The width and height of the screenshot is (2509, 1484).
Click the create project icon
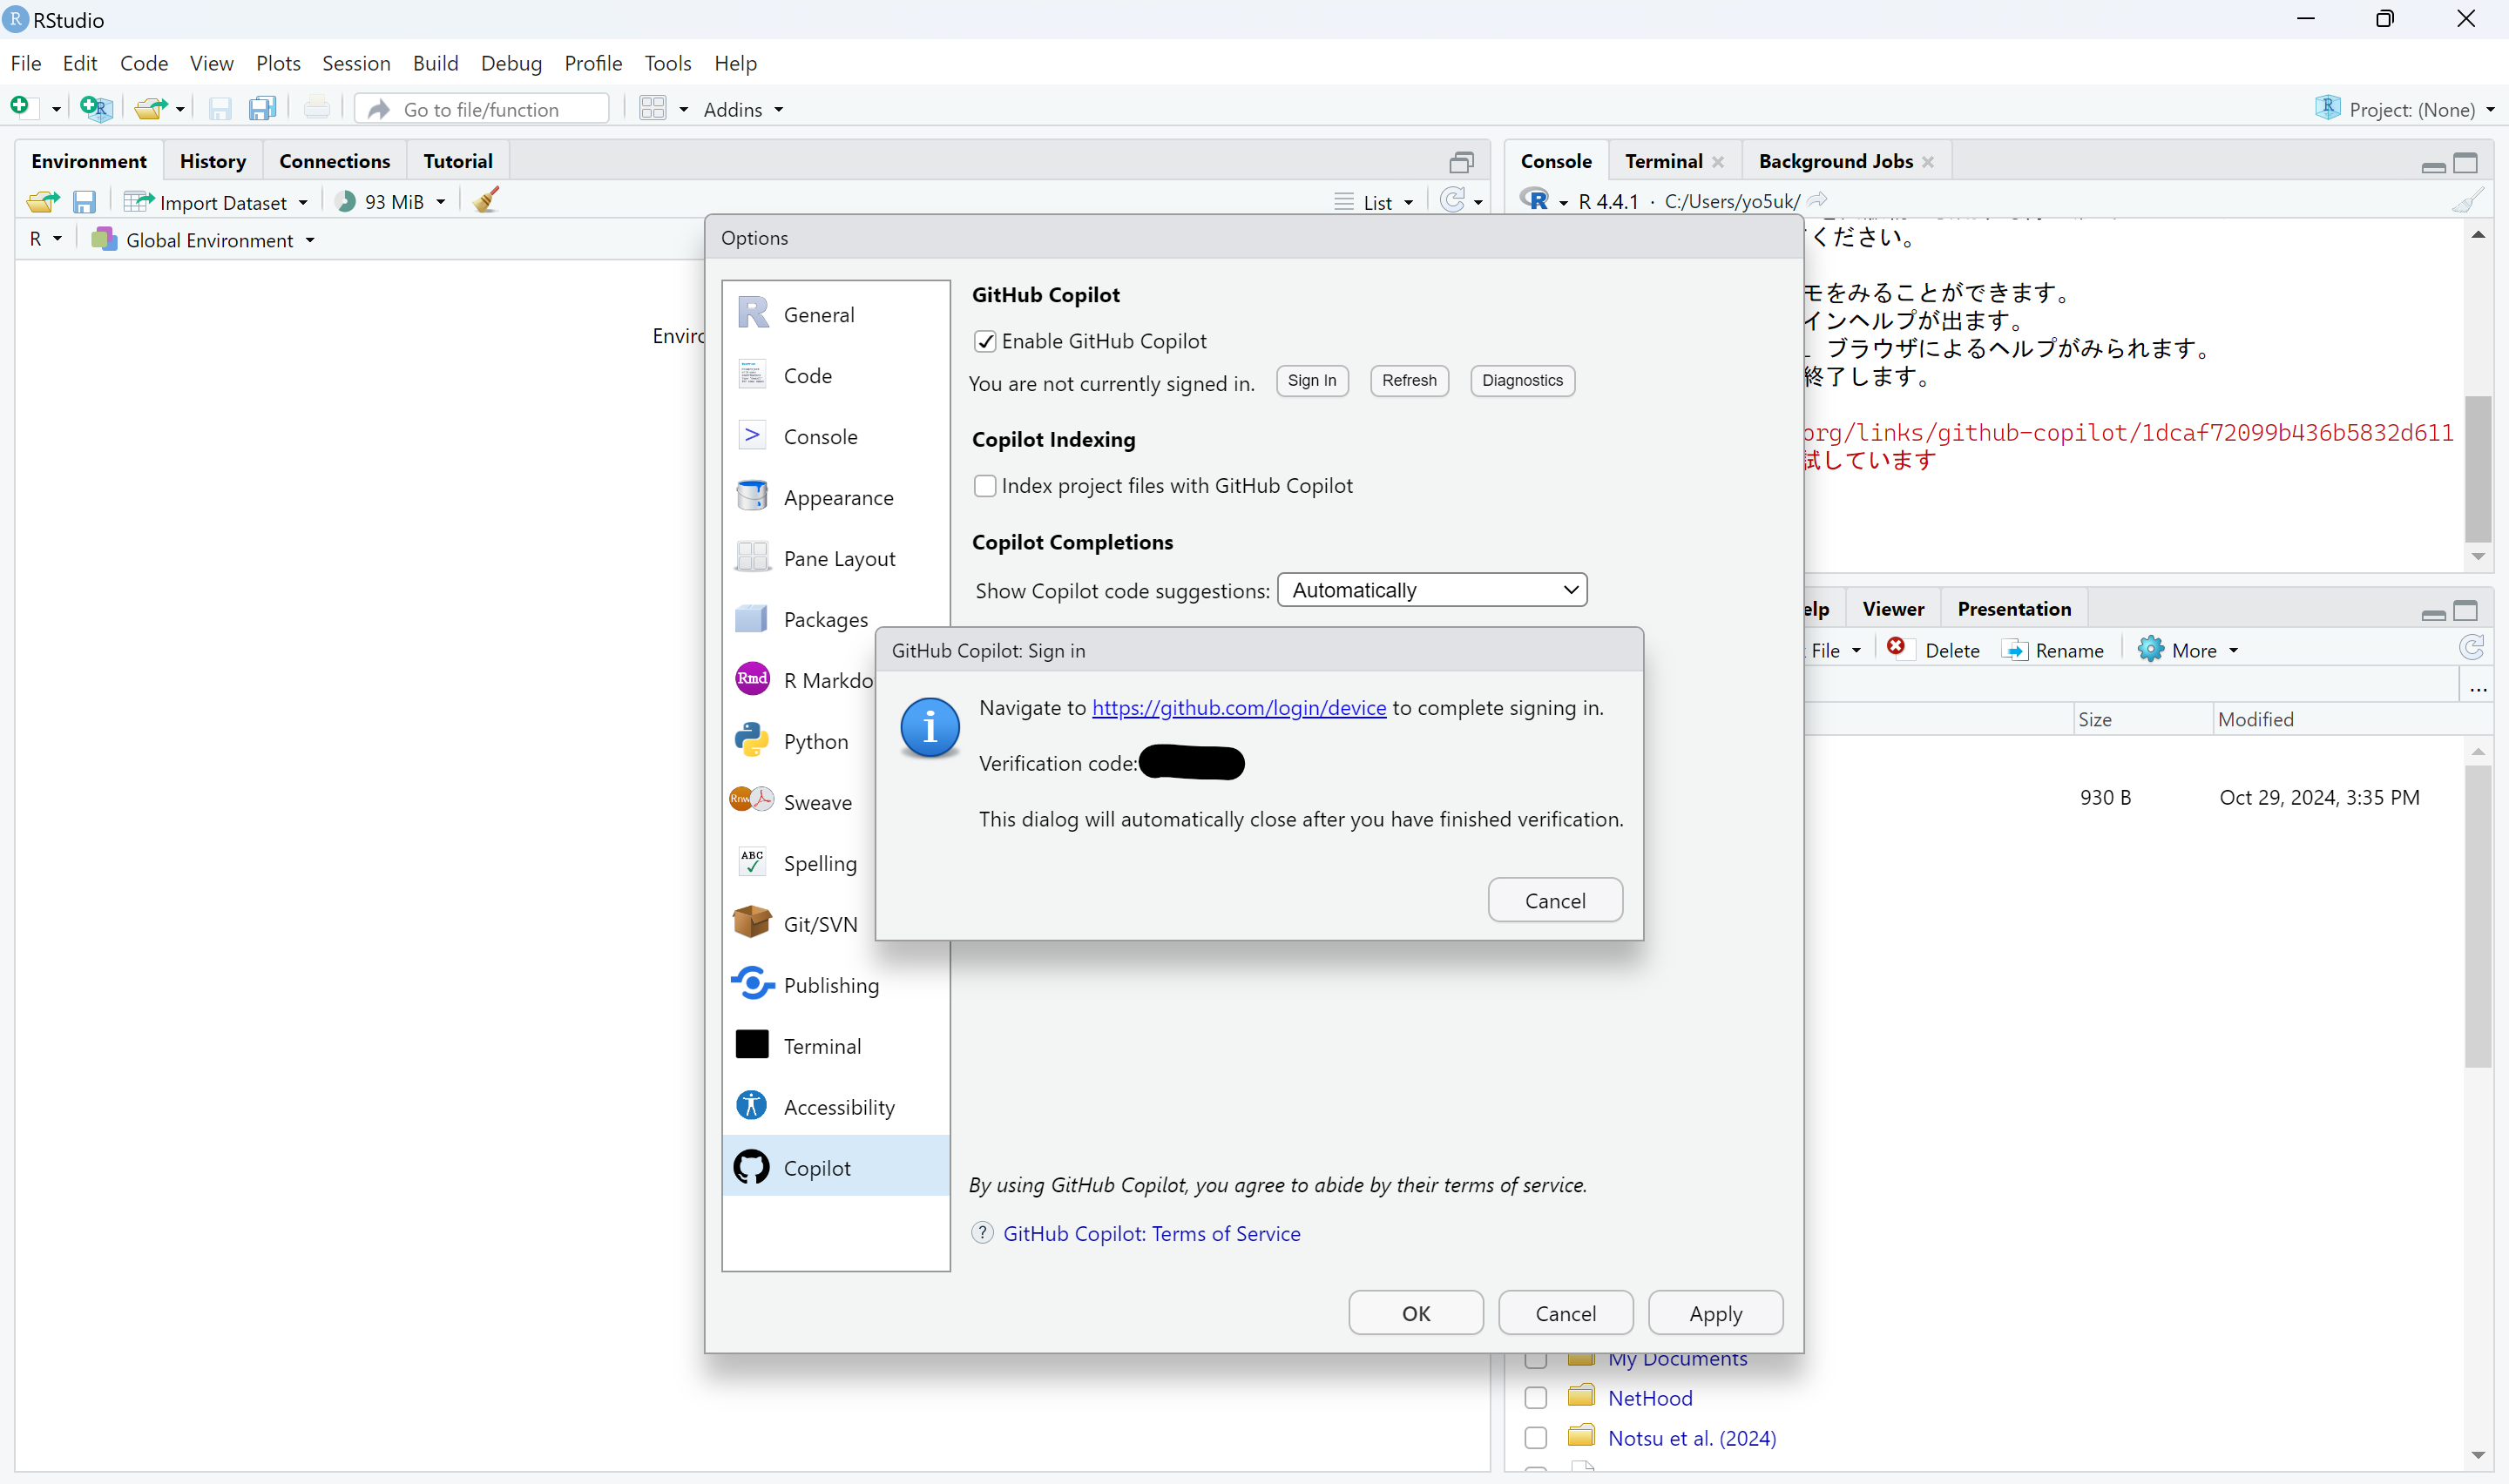click(x=96, y=108)
